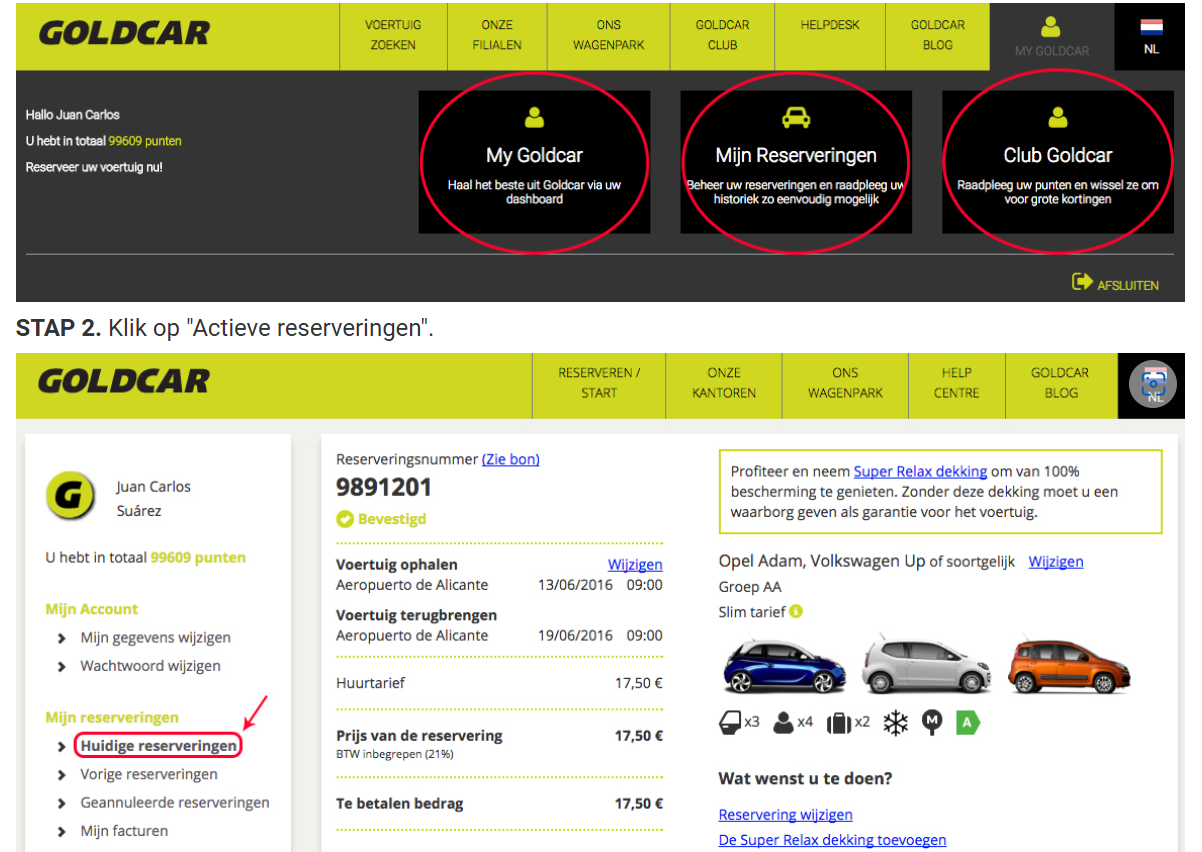Viewport: 1202px width, 852px height.
Task: Click the round G avatar of Juan Carlos
Action: click(x=70, y=497)
